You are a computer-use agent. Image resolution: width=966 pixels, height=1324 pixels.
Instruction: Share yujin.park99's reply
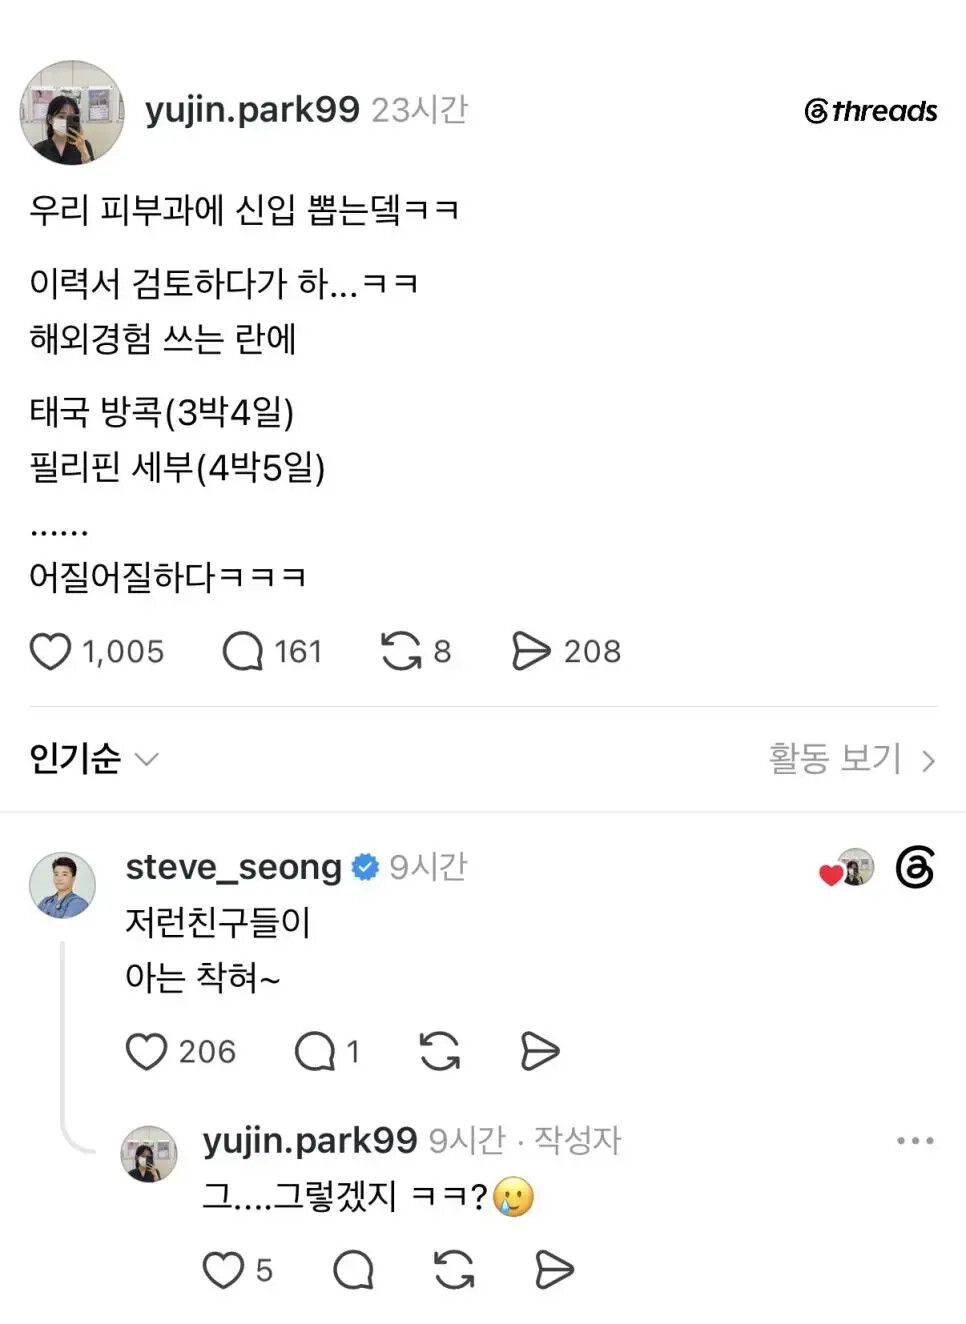(554, 1270)
